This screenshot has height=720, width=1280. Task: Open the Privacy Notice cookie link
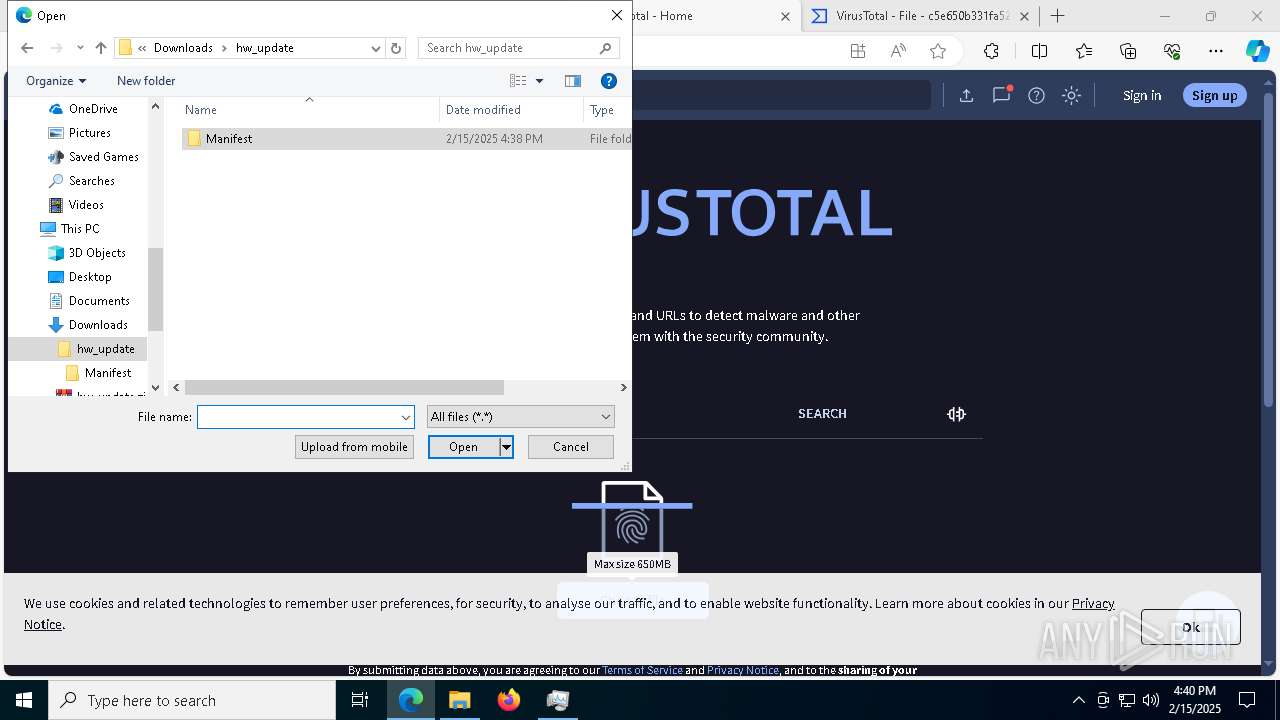[x=1093, y=603]
